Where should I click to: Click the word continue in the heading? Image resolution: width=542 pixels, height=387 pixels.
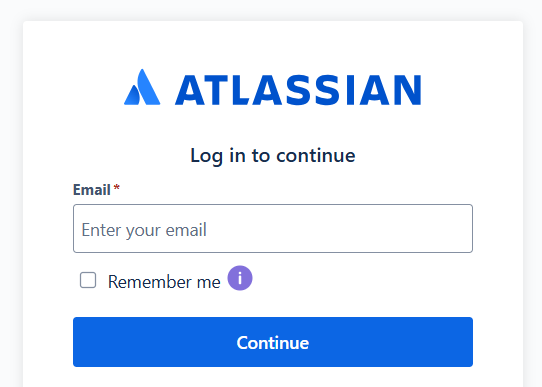click(x=316, y=155)
